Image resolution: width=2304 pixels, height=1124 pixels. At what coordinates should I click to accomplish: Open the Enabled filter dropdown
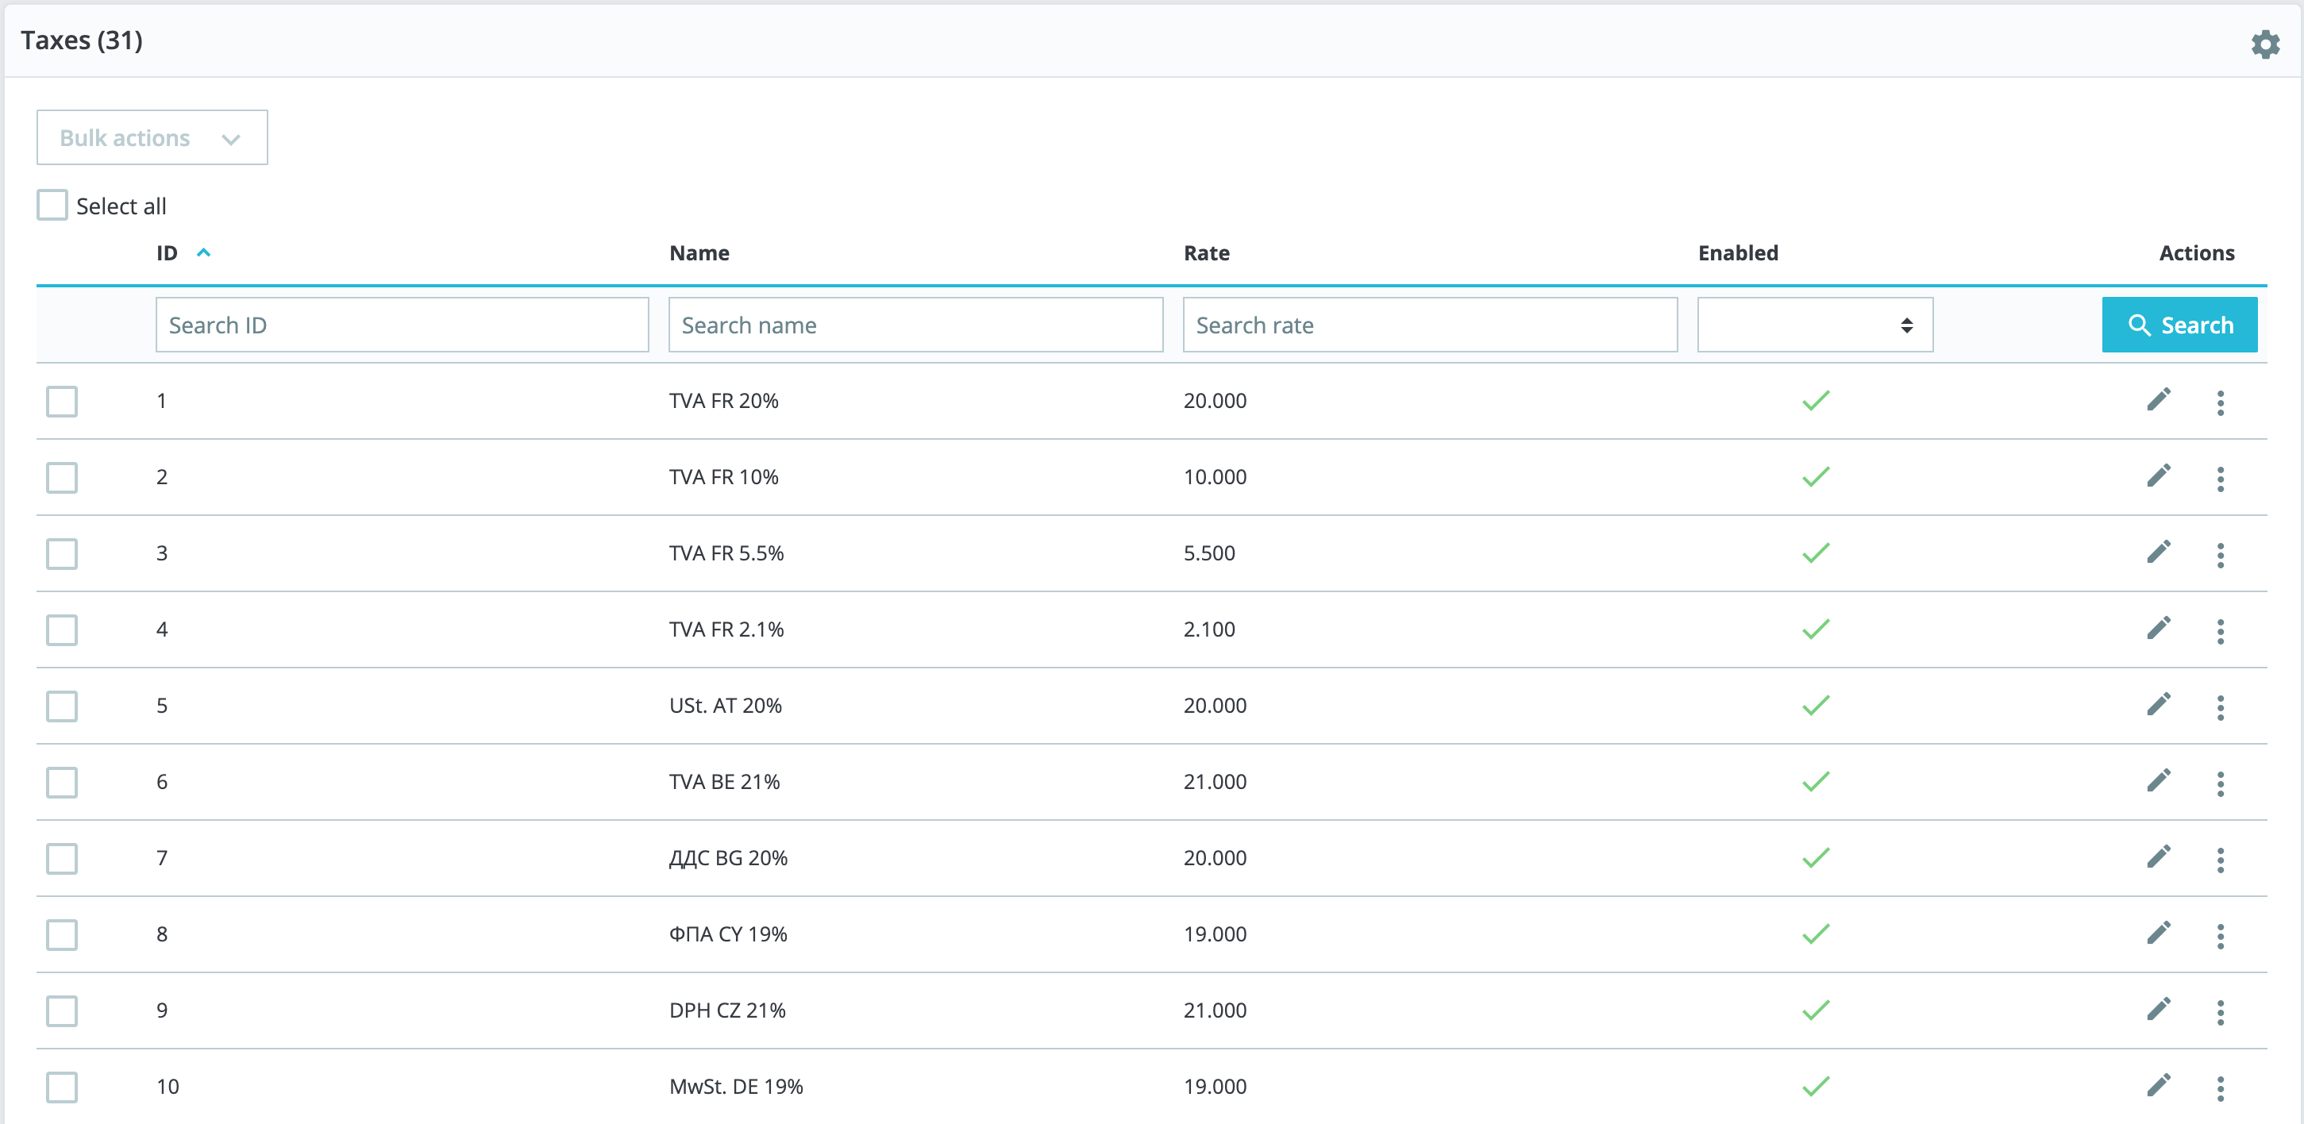point(1814,325)
